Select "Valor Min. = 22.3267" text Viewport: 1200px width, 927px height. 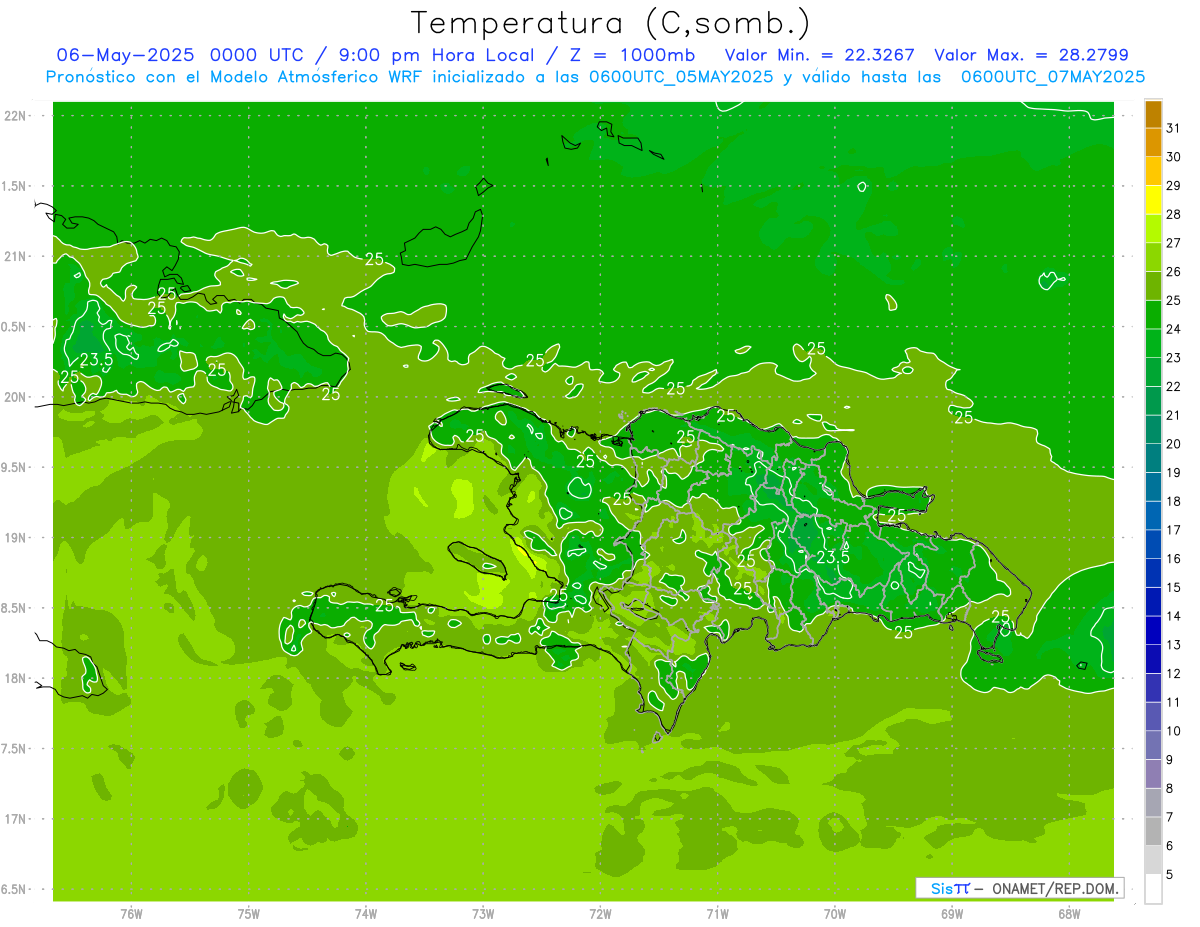[x=820, y=55]
